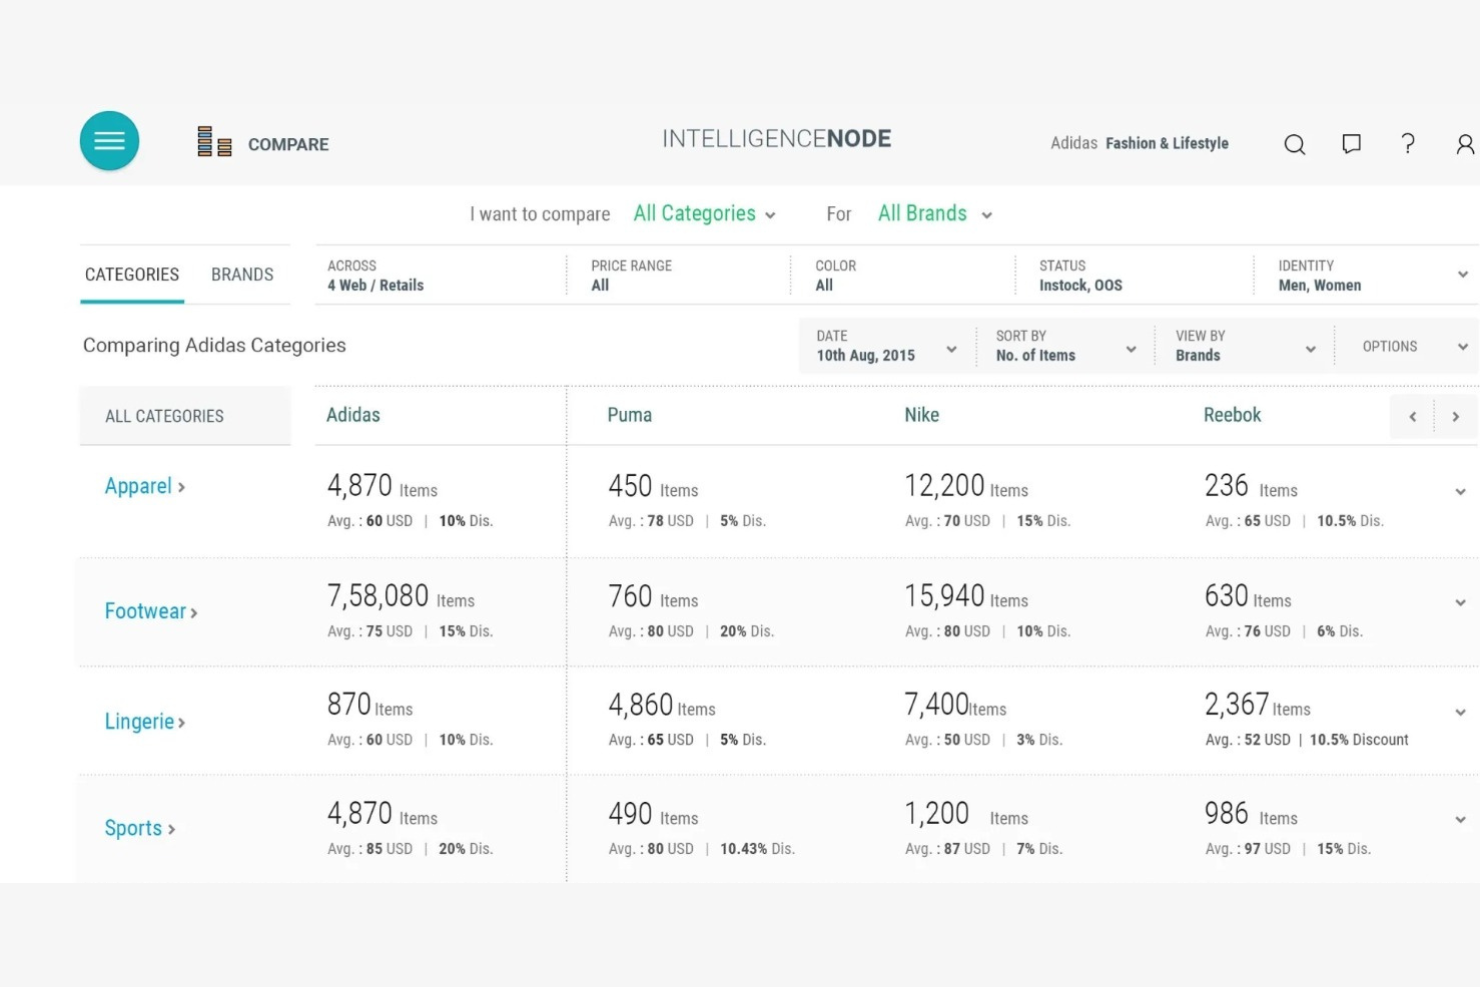Open the user profile icon
The width and height of the screenshot is (1480, 987).
1464,144
